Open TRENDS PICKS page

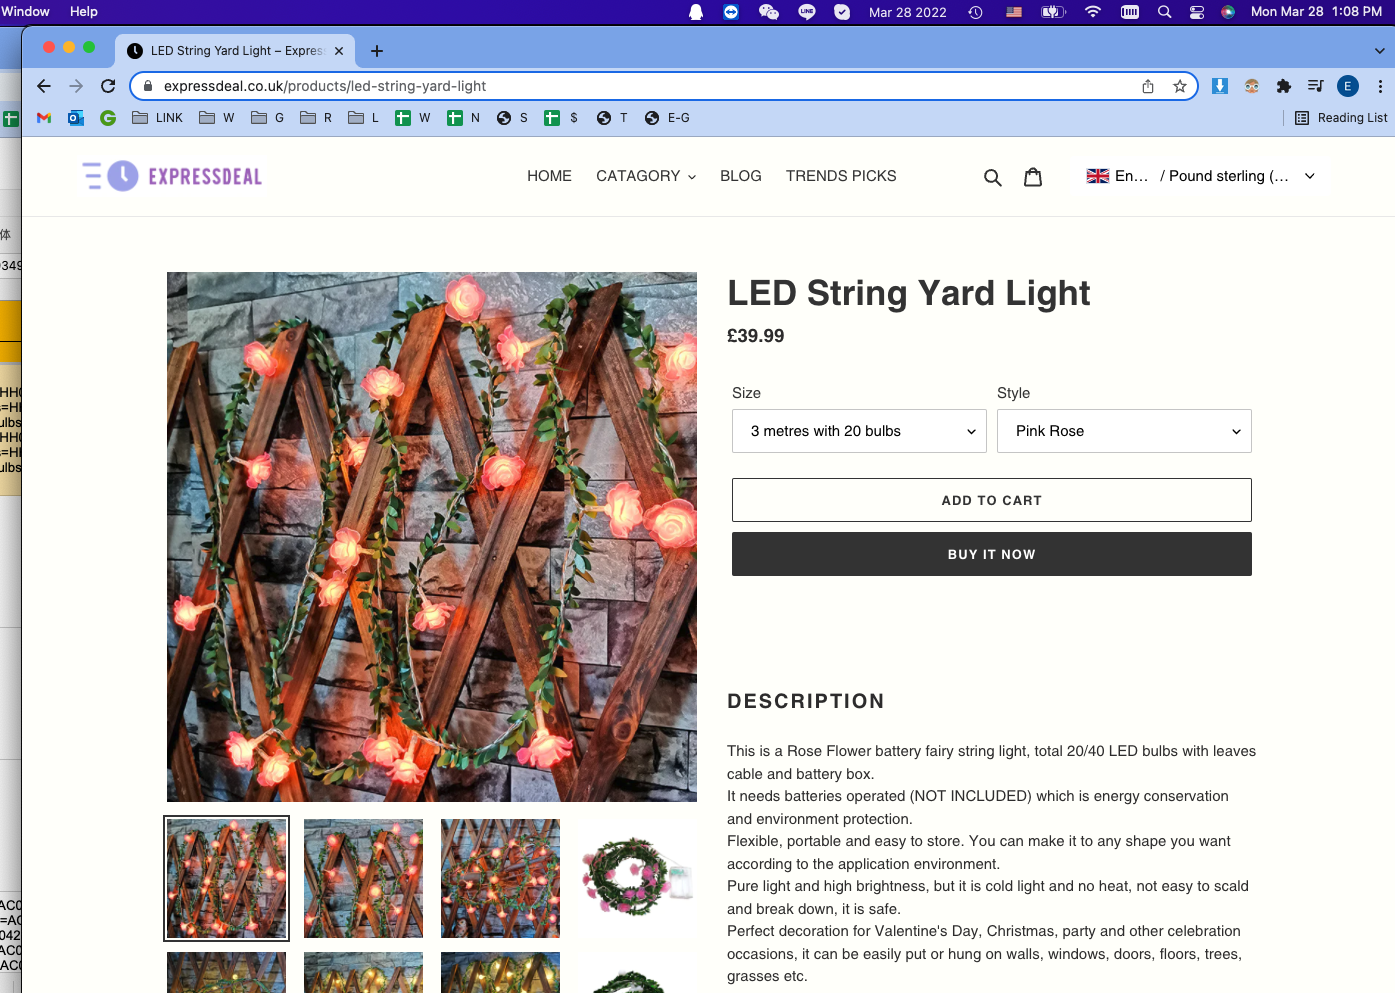click(841, 176)
